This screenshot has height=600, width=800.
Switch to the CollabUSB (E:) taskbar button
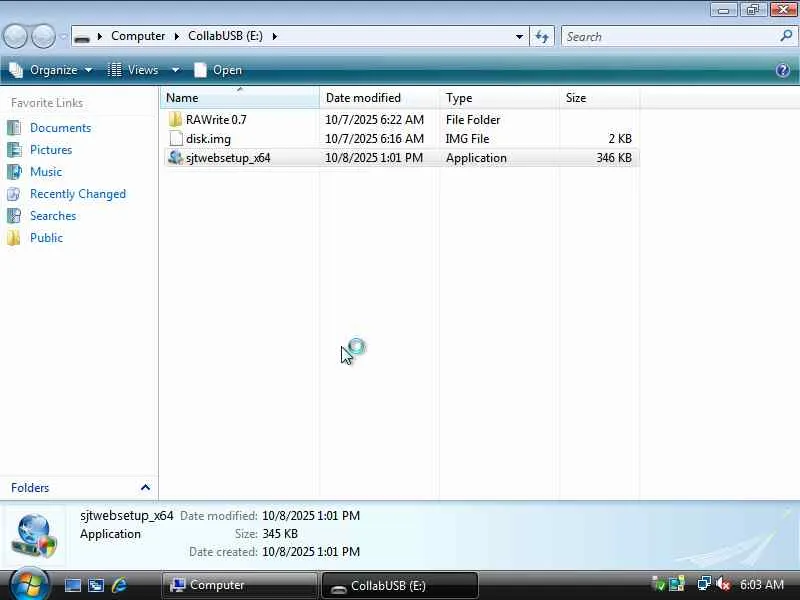pyautogui.click(x=399, y=585)
